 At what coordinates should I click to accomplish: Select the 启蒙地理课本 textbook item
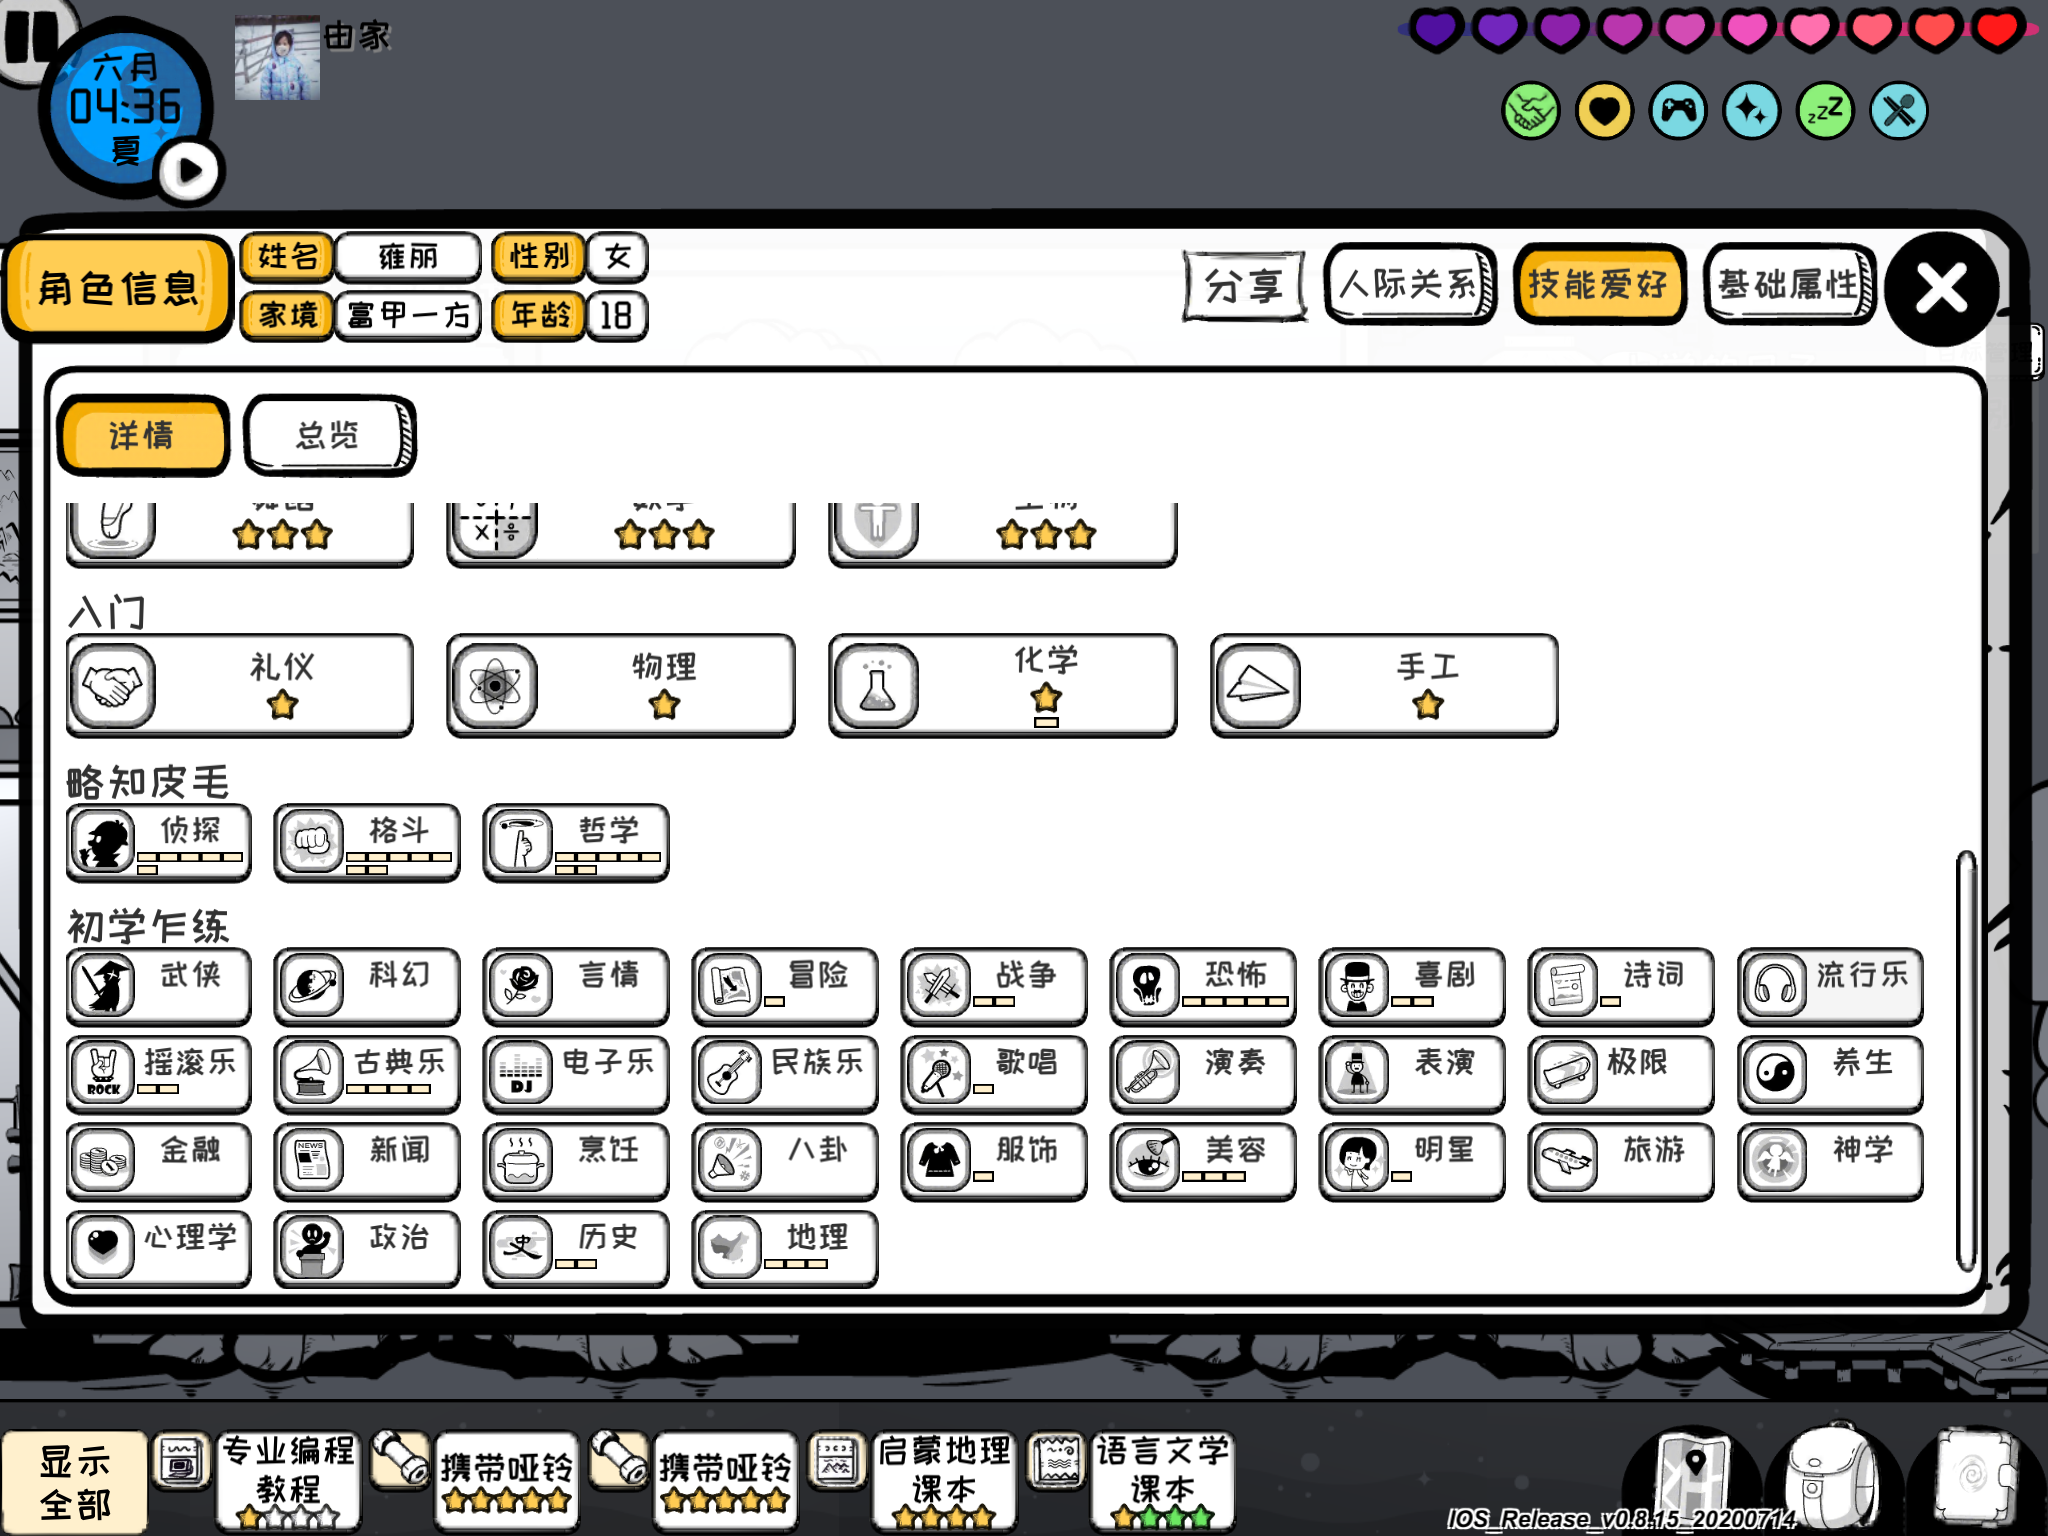tap(944, 1483)
